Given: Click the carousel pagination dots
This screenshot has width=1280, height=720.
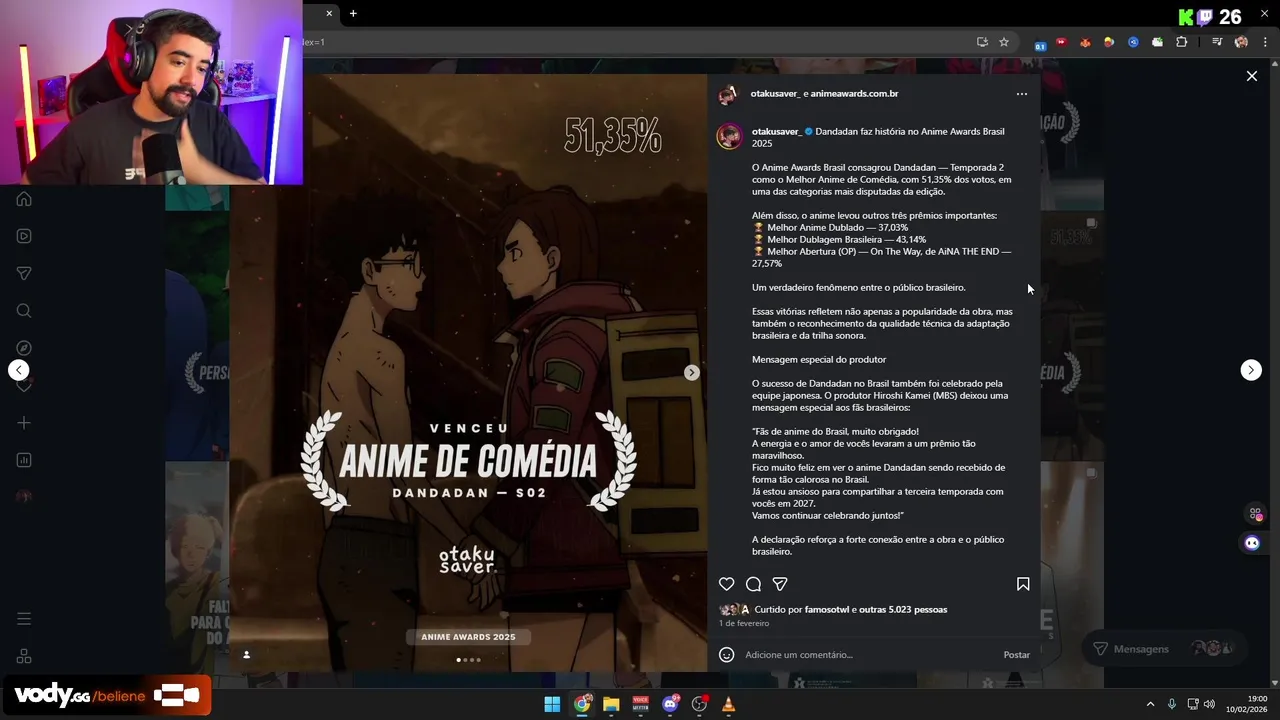Looking at the screenshot, I should (468, 660).
